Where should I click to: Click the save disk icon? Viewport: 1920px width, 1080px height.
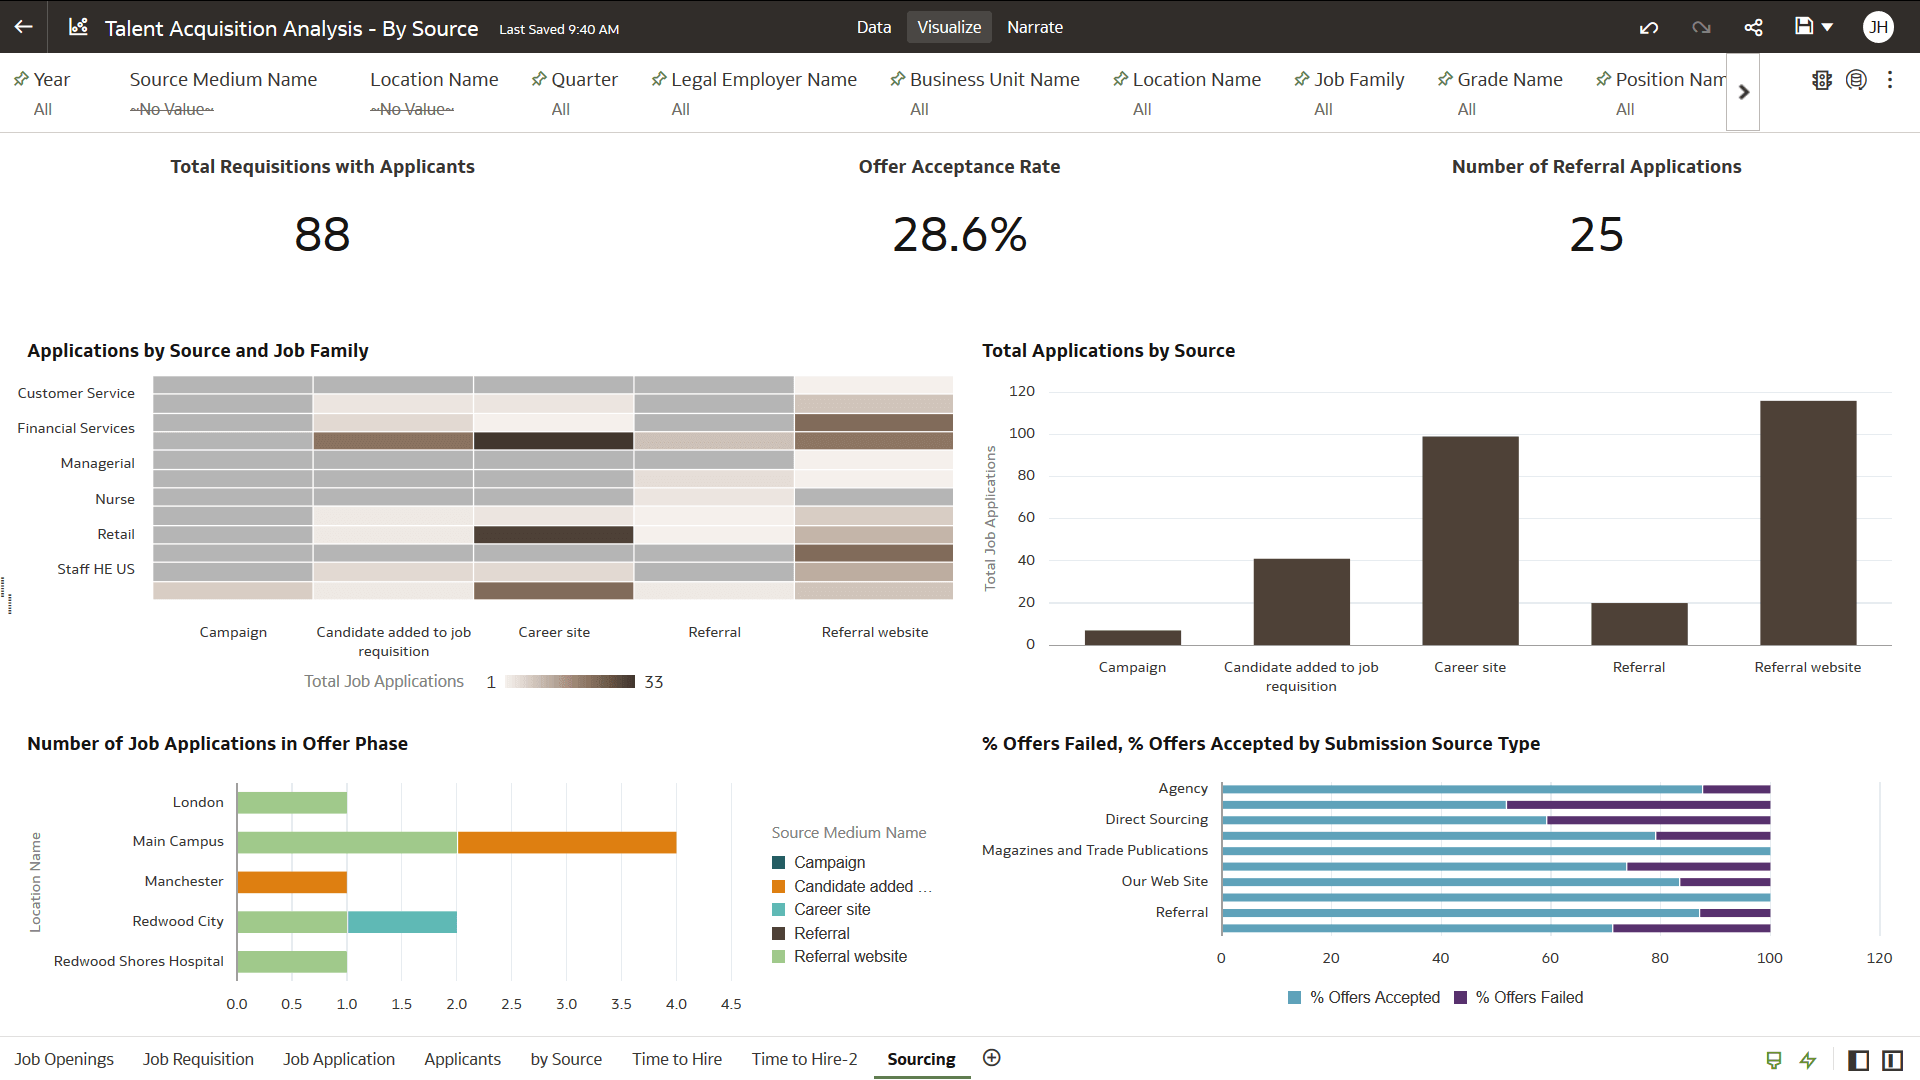(1803, 27)
